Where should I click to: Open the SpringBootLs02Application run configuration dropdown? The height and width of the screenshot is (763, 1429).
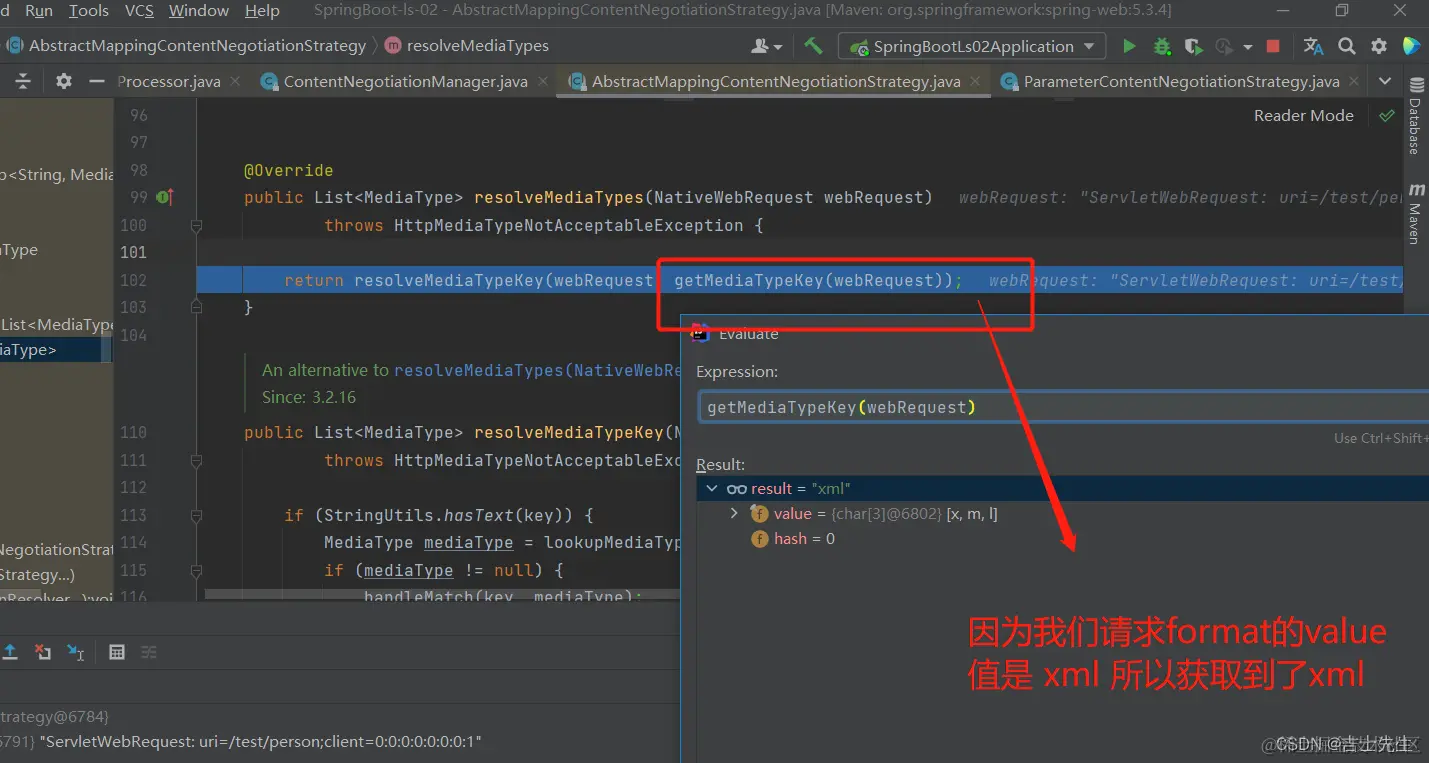click(973, 46)
